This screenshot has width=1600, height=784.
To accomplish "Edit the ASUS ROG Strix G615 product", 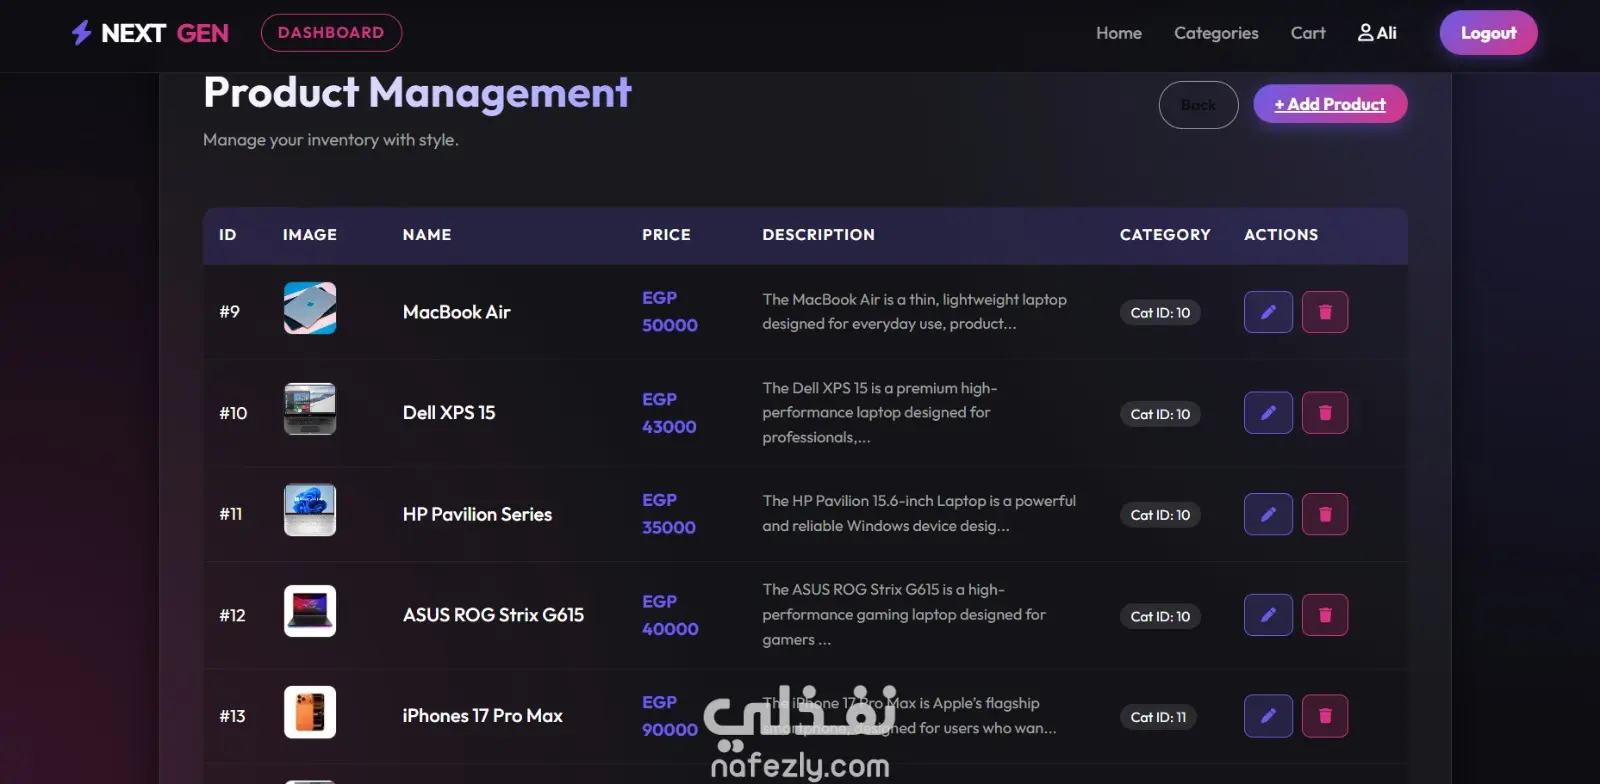I will point(1268,615).
